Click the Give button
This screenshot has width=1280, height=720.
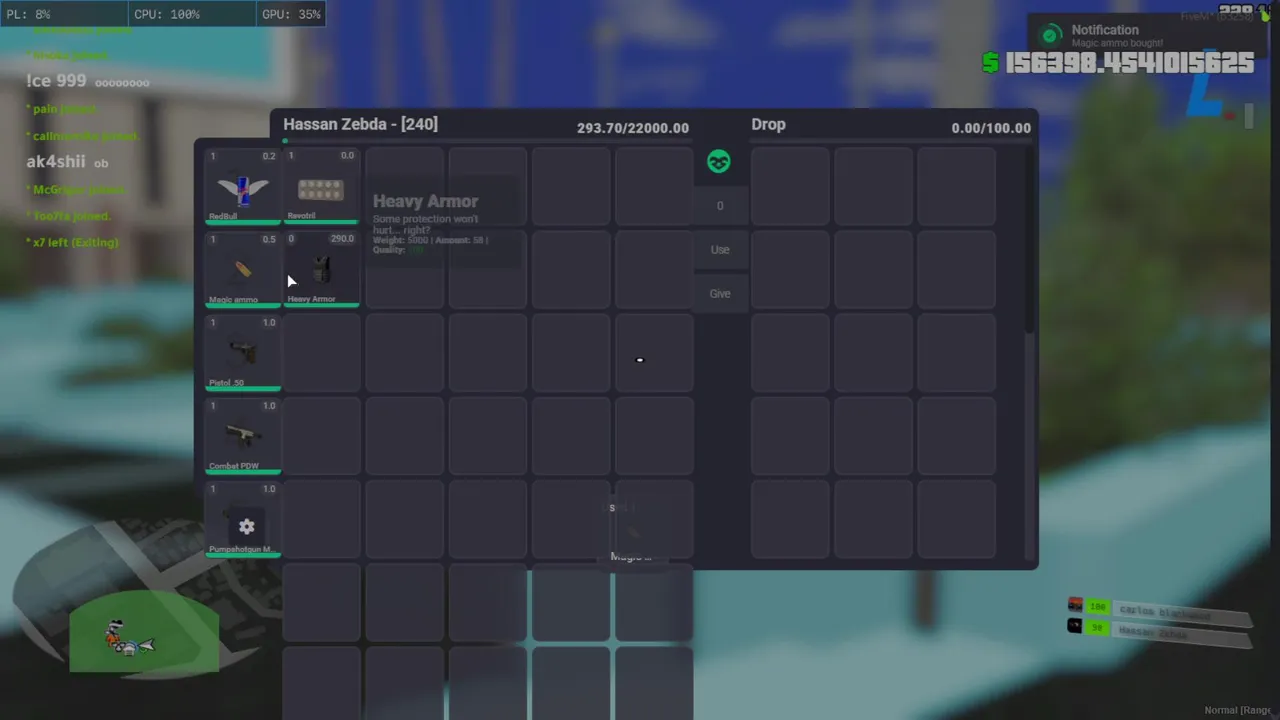coord(720,294)
